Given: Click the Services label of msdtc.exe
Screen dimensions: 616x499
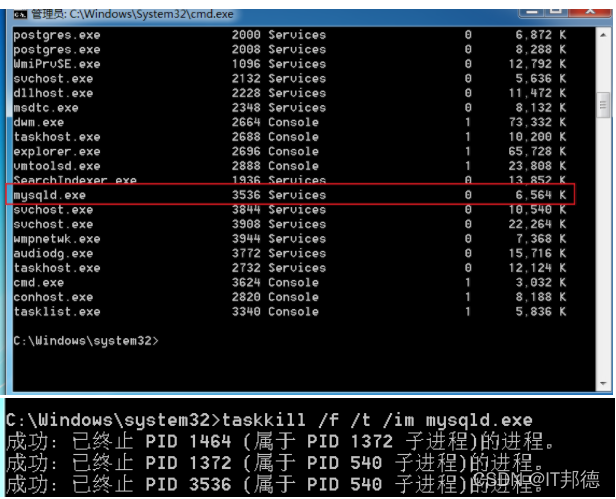Looking at the screenshot, I should point(297,107).
